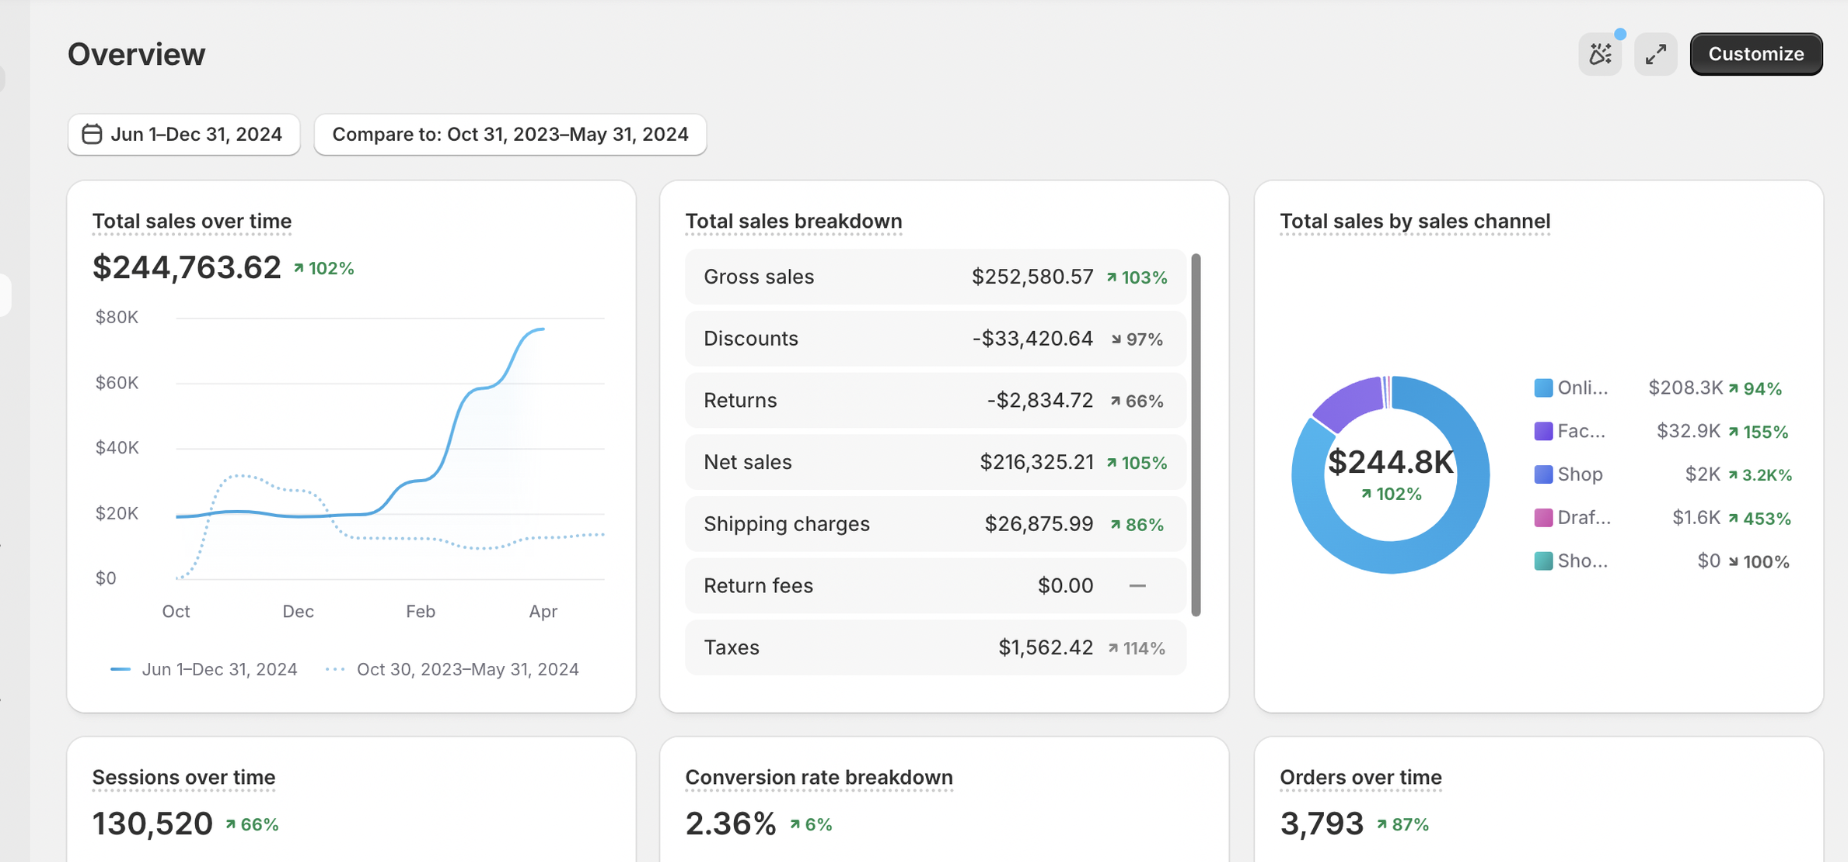The width and height of the screenshot is (1848, 862).
Task: Click the $244,763.62 total sales figure
Action: [x=187, y=267]
